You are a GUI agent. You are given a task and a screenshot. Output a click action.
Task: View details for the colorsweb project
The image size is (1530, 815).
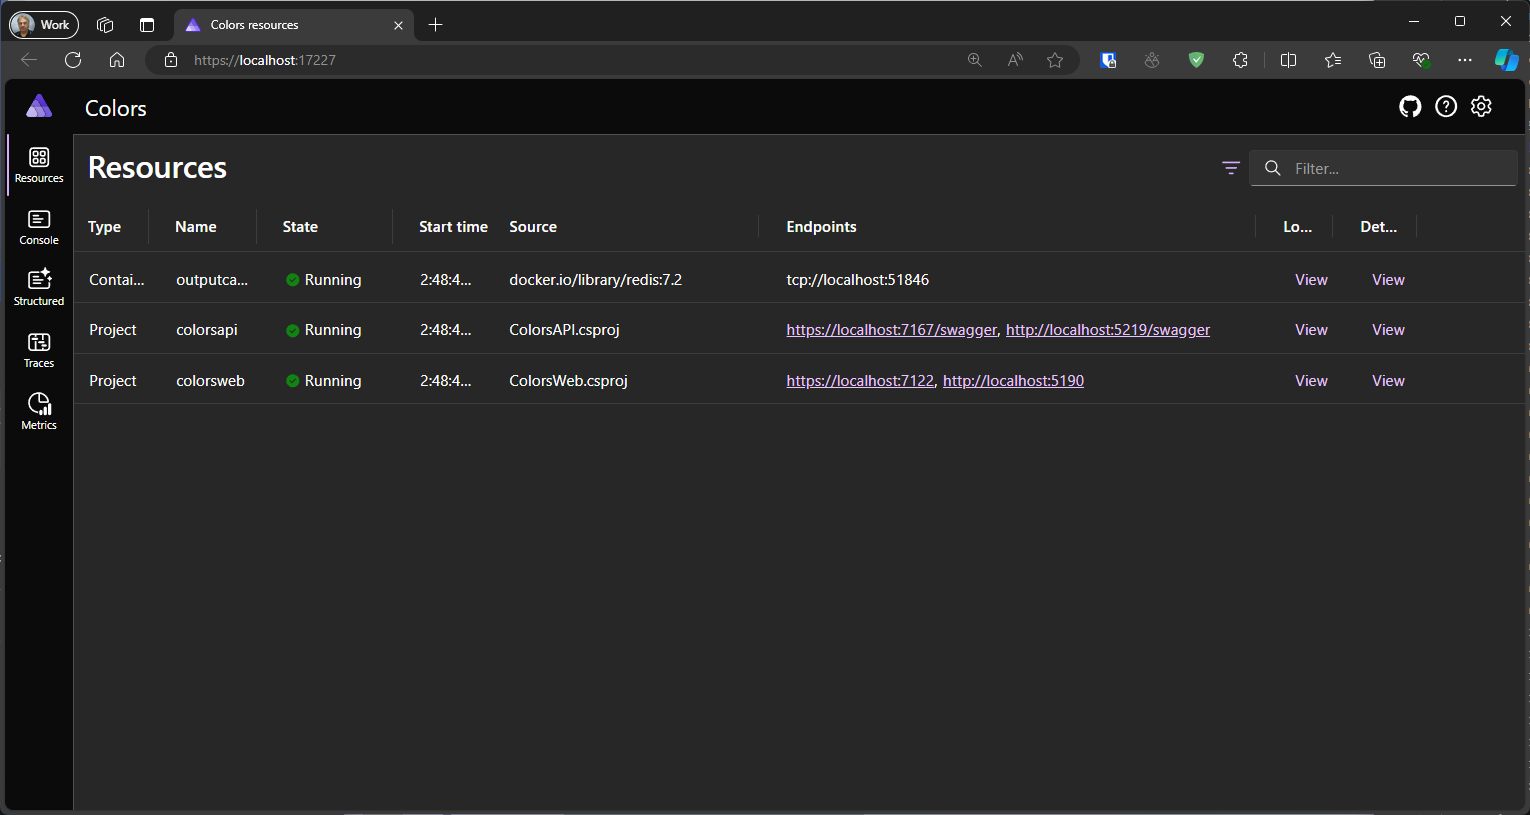(1388, 381)
